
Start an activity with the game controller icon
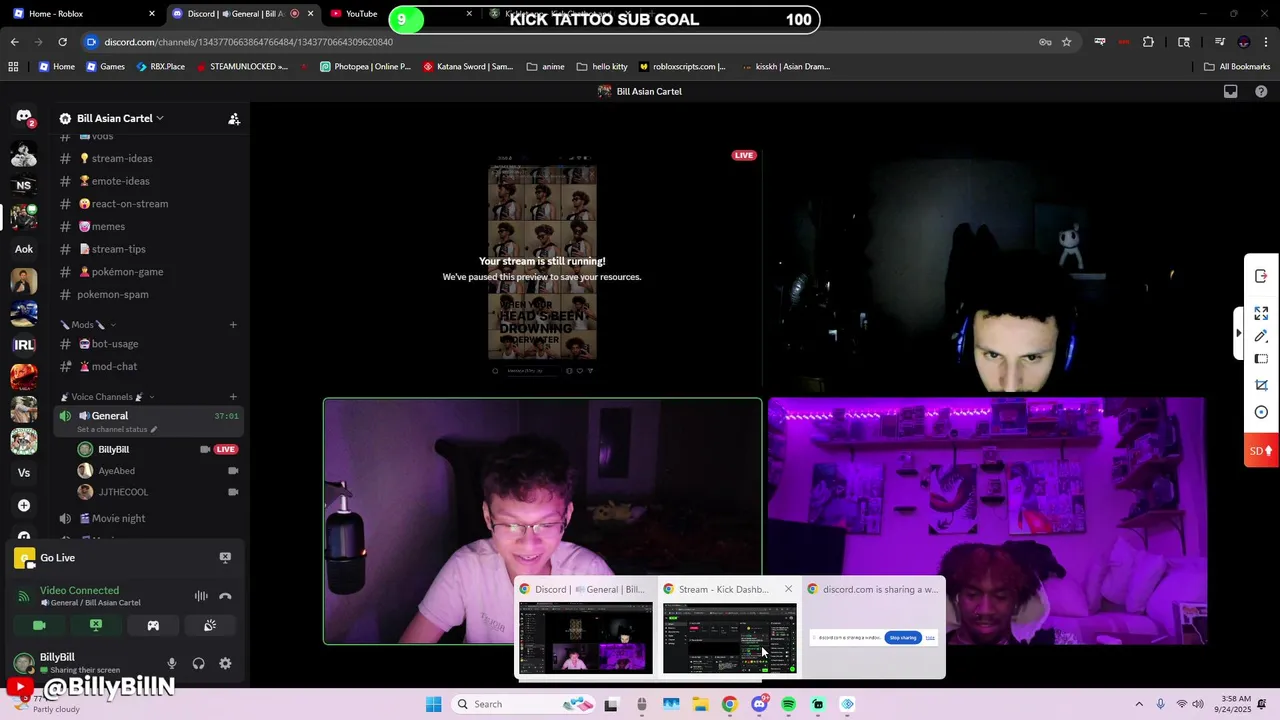click(x=153, y=625)
